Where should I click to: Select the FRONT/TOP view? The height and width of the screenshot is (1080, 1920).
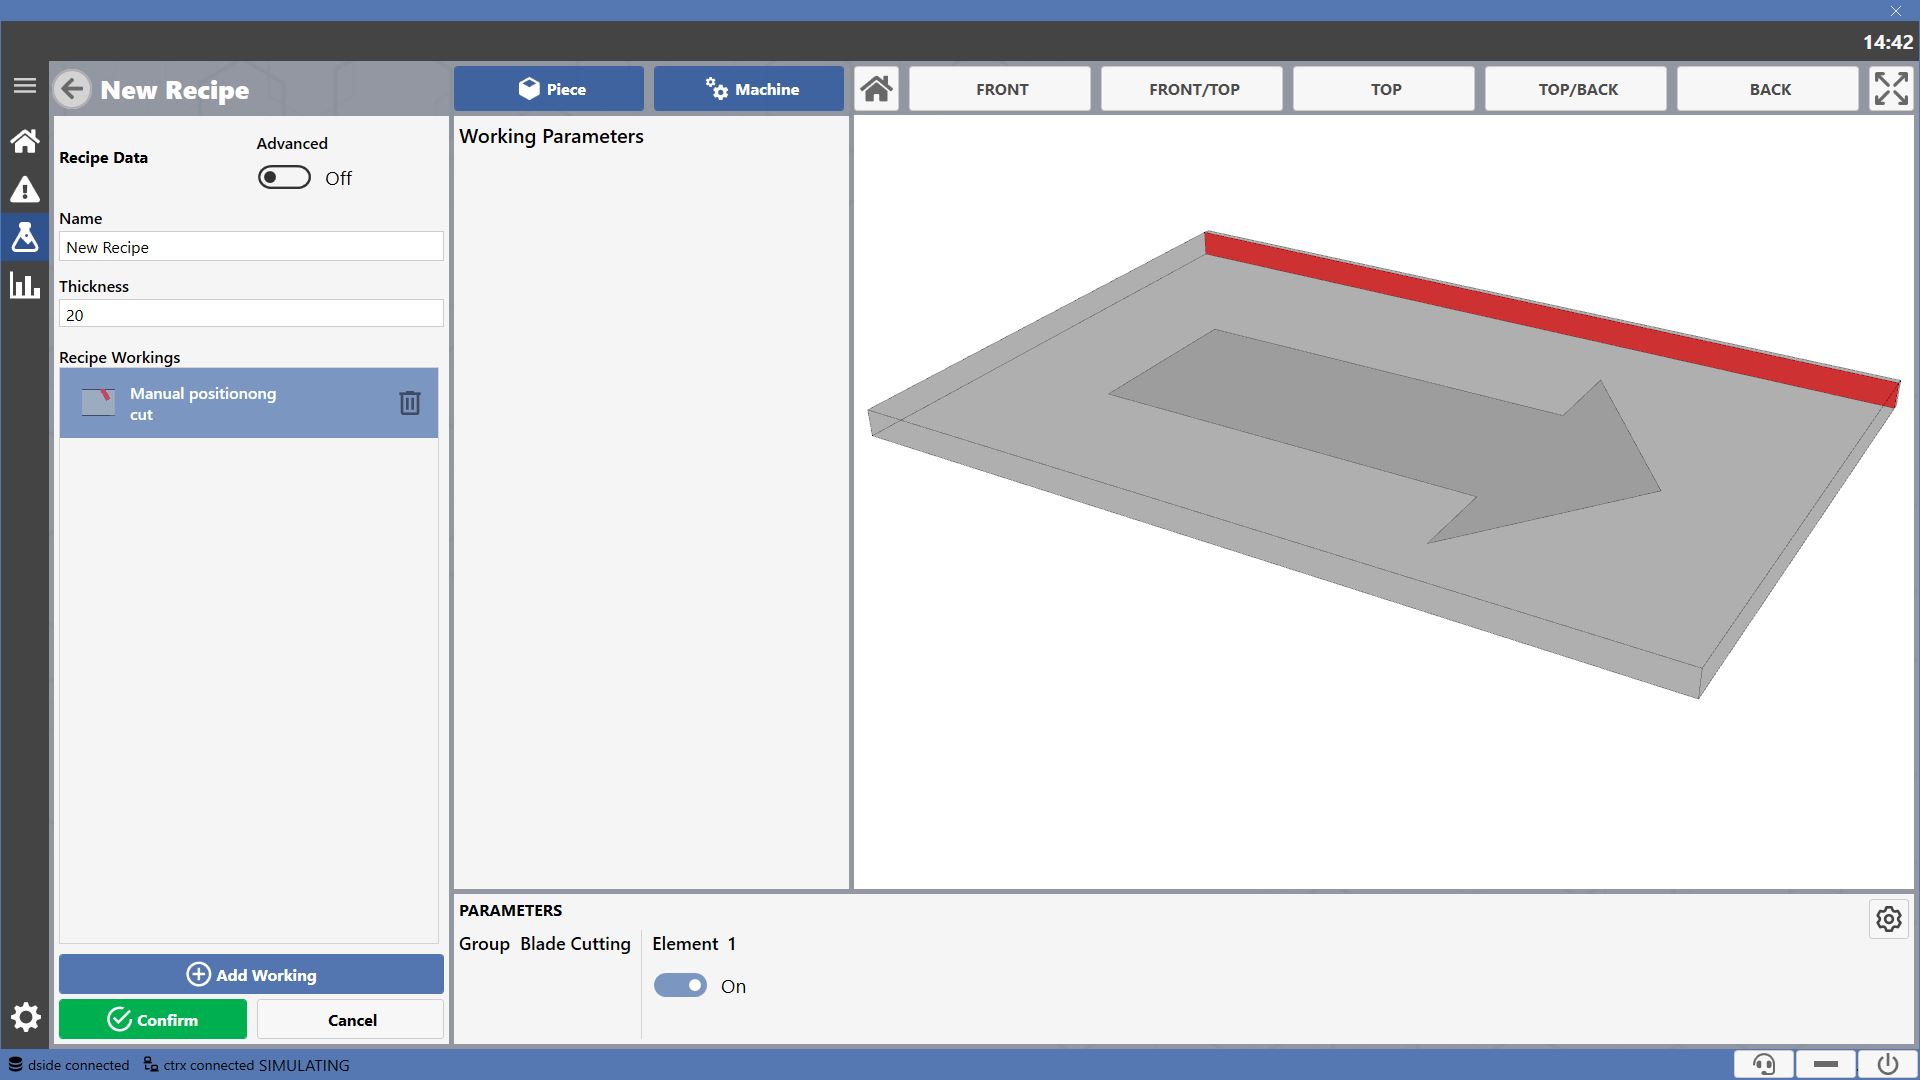point(1192,89)
